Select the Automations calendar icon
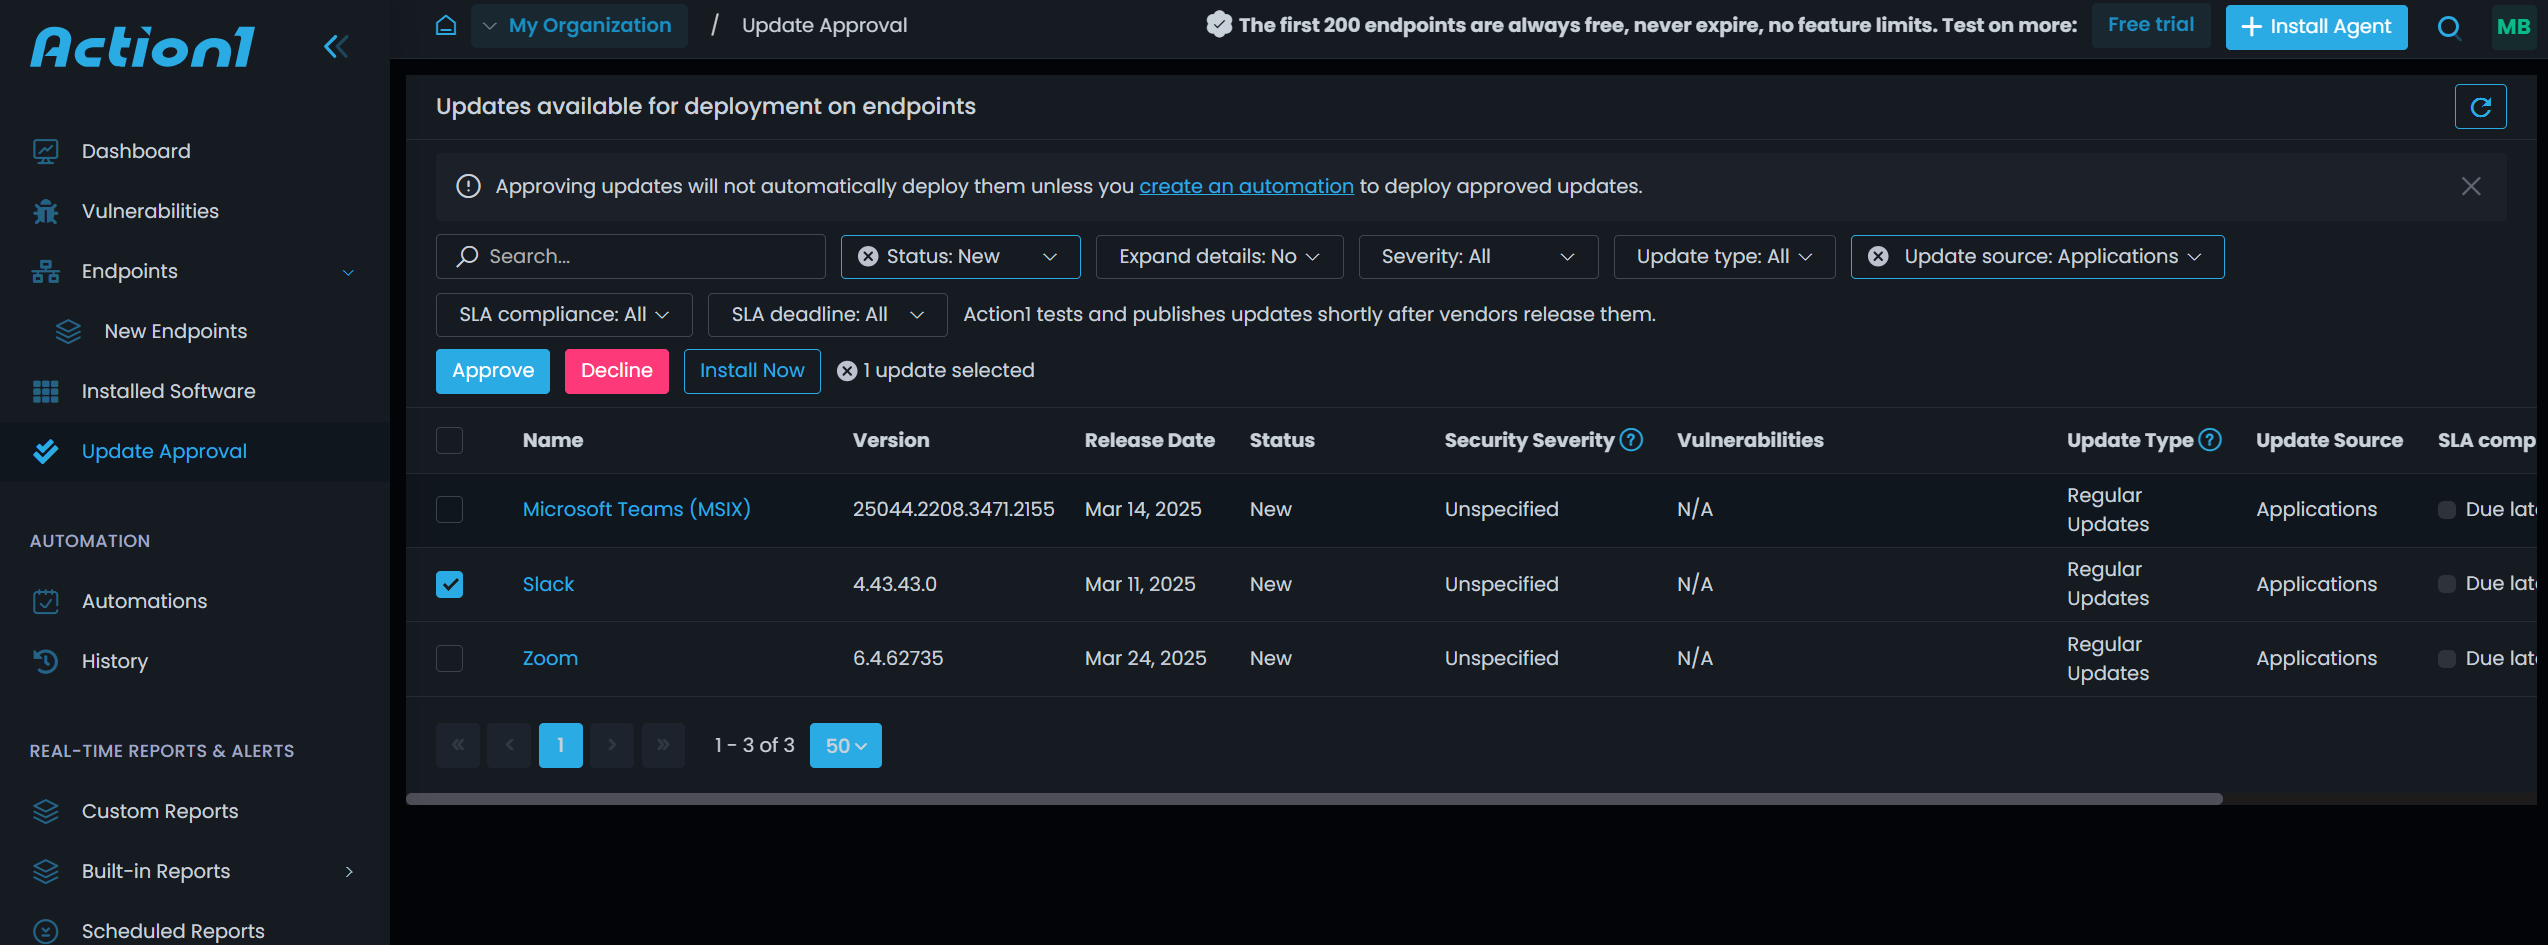 (46, 601)
